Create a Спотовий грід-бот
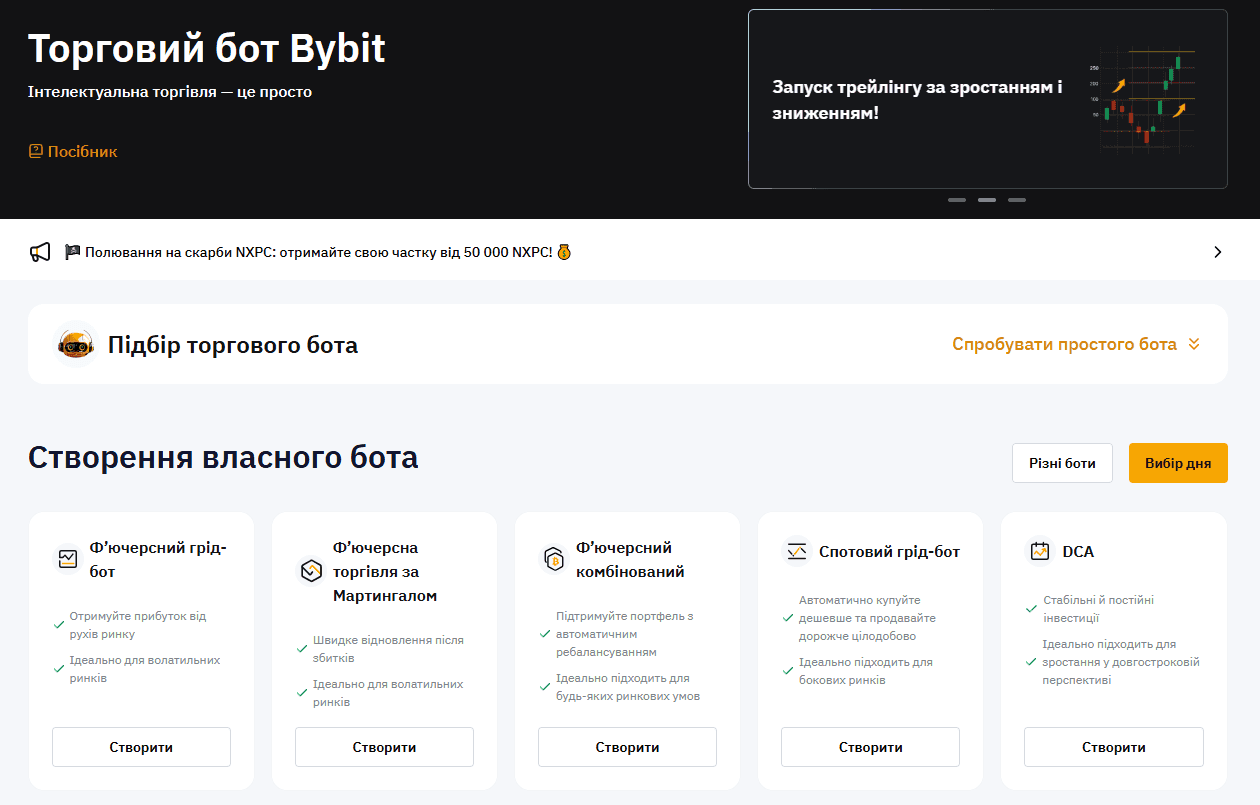The width and height of the screenshot is (1260, 805). pos(870,747)
